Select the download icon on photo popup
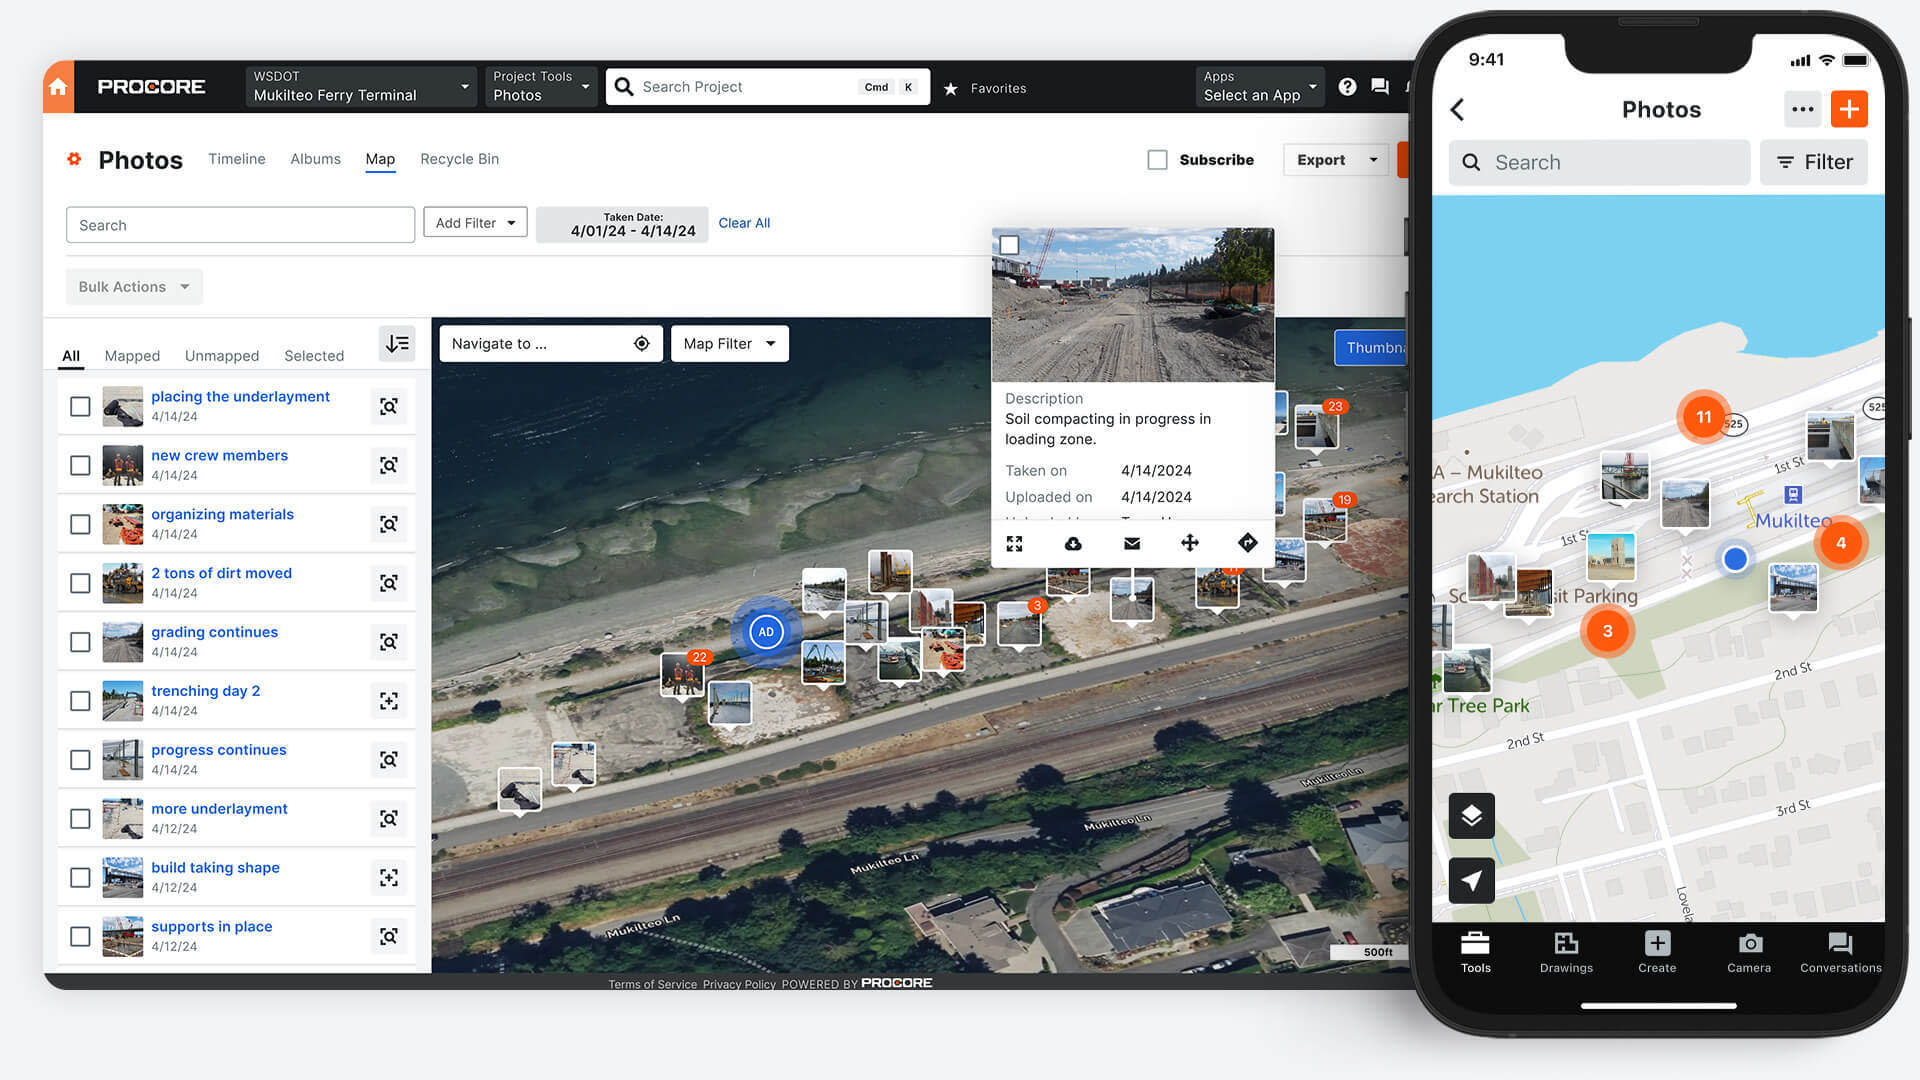Image resolution: width=1920 pixels, height=1080 pixels. coord(1072,542)
